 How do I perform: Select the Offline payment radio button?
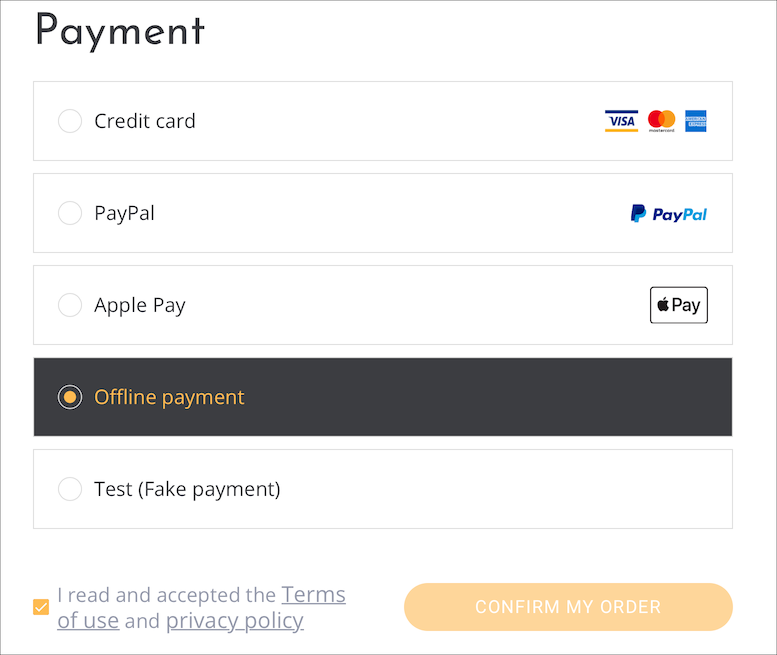tap(70, 397)
